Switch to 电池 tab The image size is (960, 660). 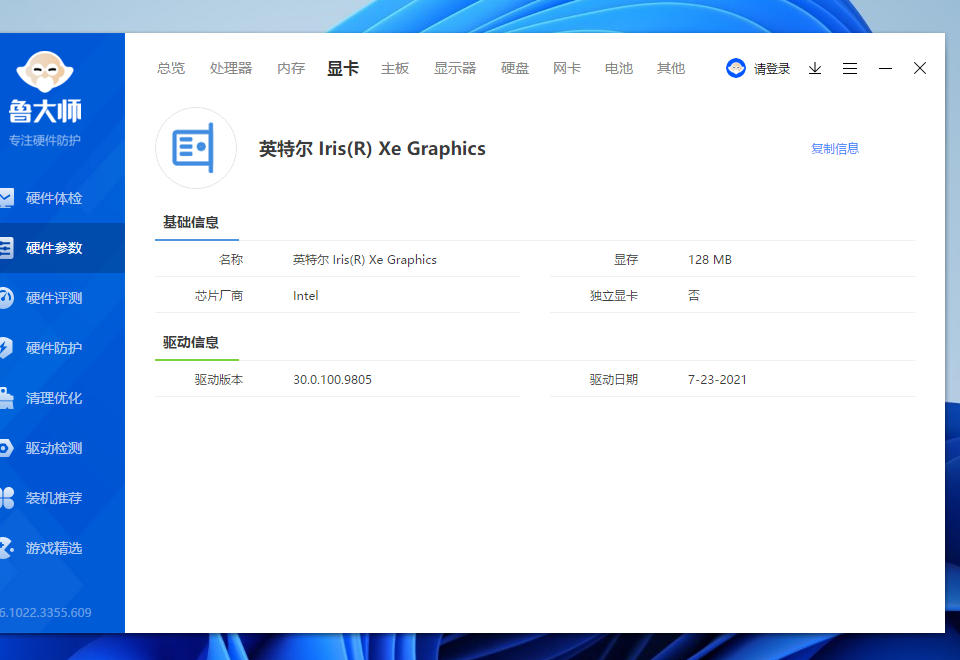click(619, 68)
